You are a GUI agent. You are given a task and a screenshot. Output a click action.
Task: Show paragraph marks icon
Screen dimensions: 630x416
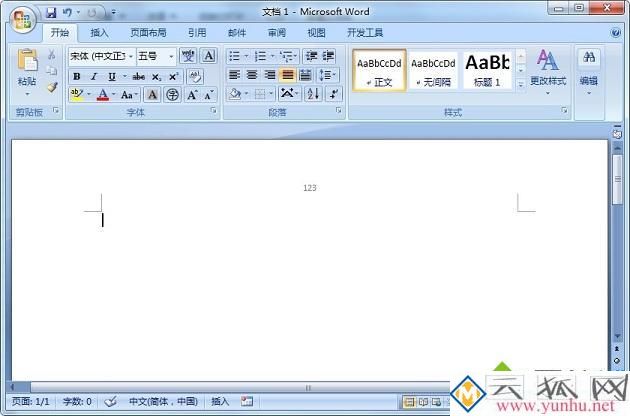[x=334, y=94]
